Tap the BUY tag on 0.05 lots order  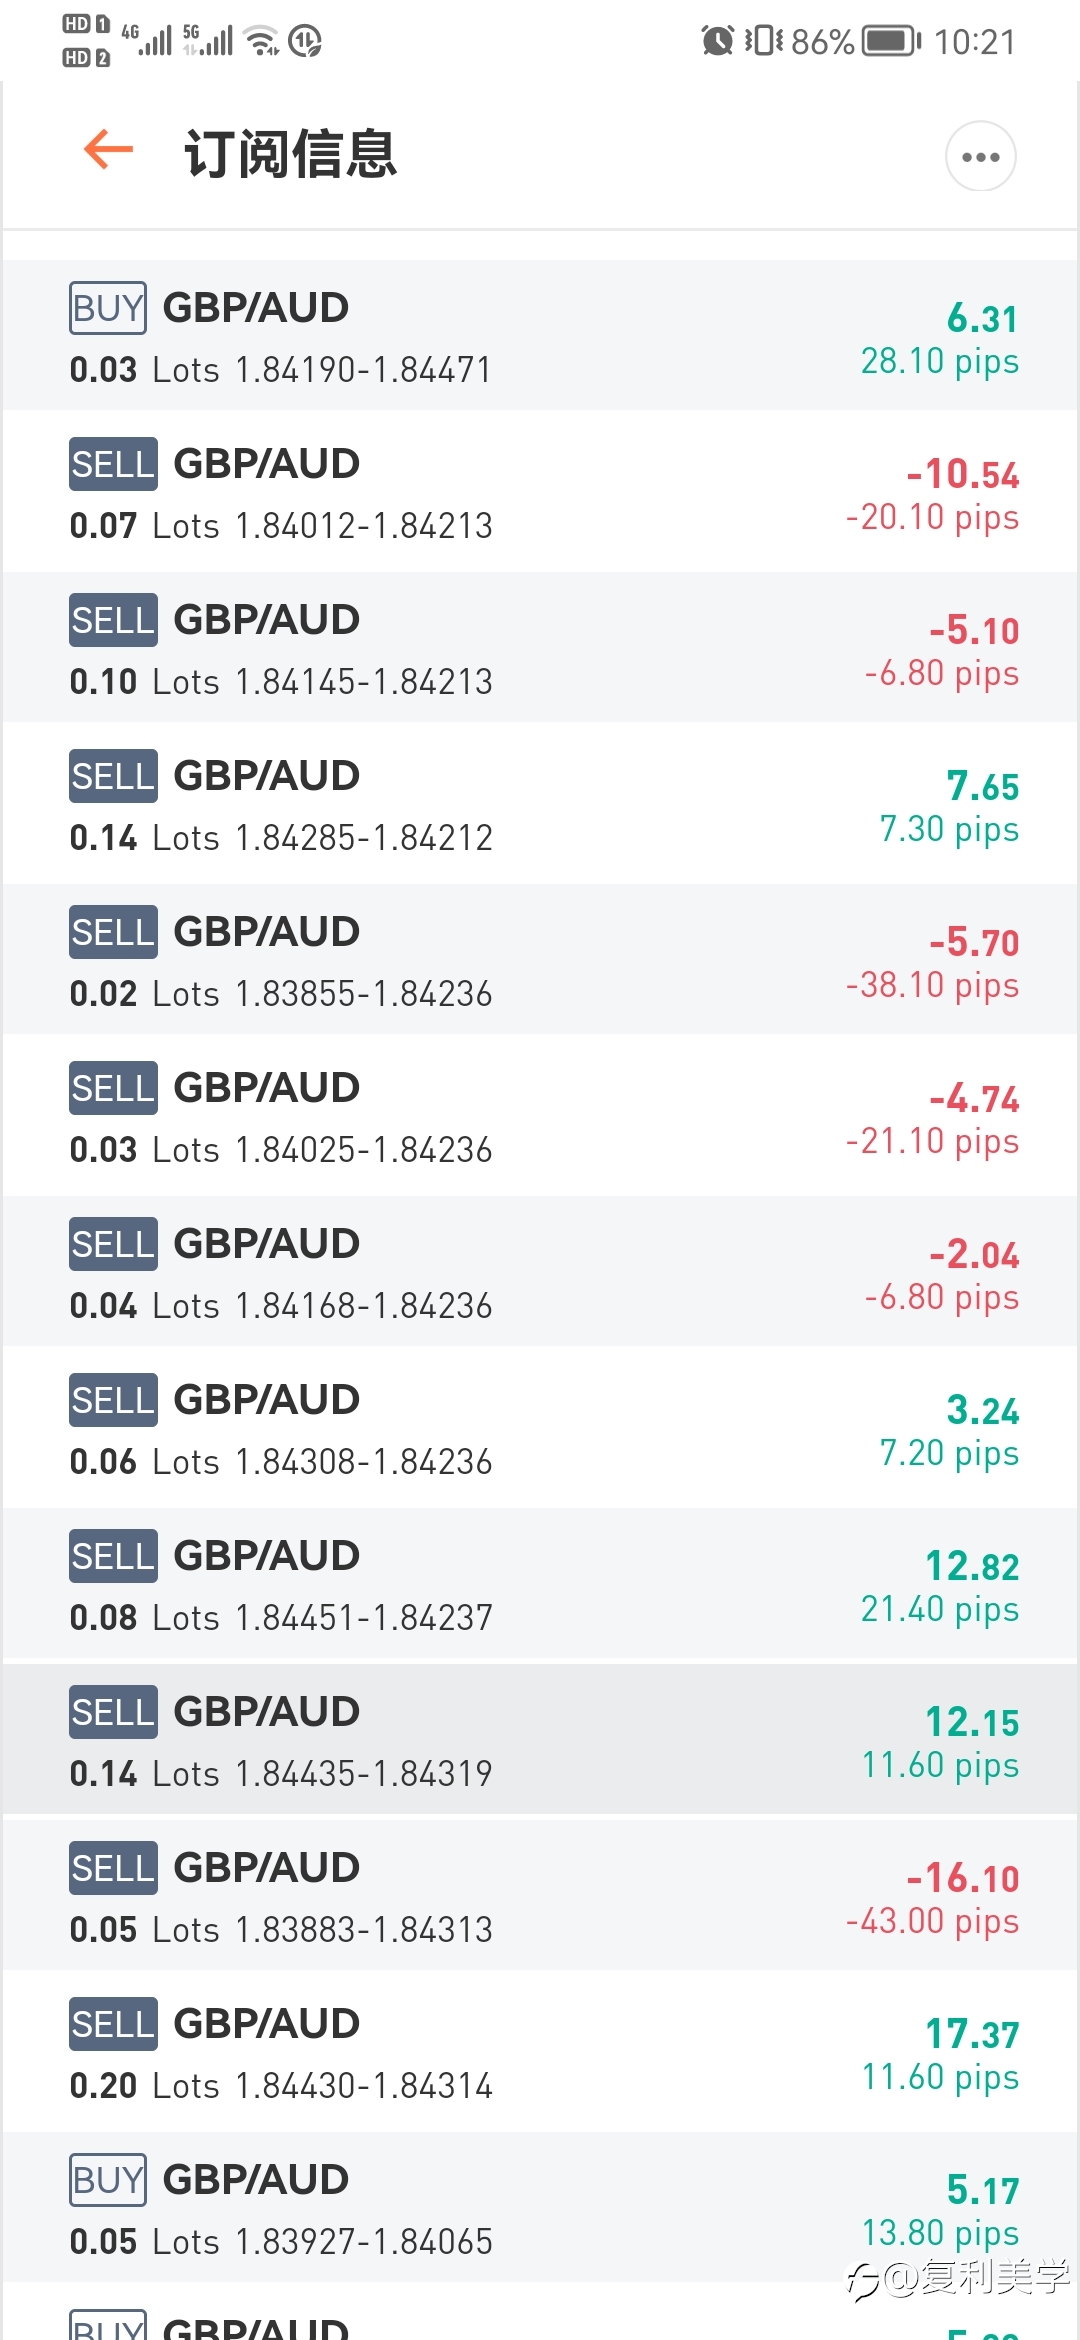[x=108, y=2180]
